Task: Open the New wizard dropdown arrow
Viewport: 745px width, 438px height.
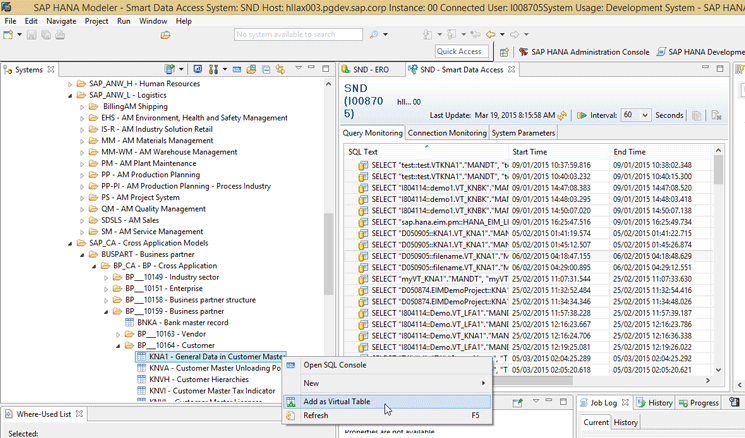Action: 19,35
